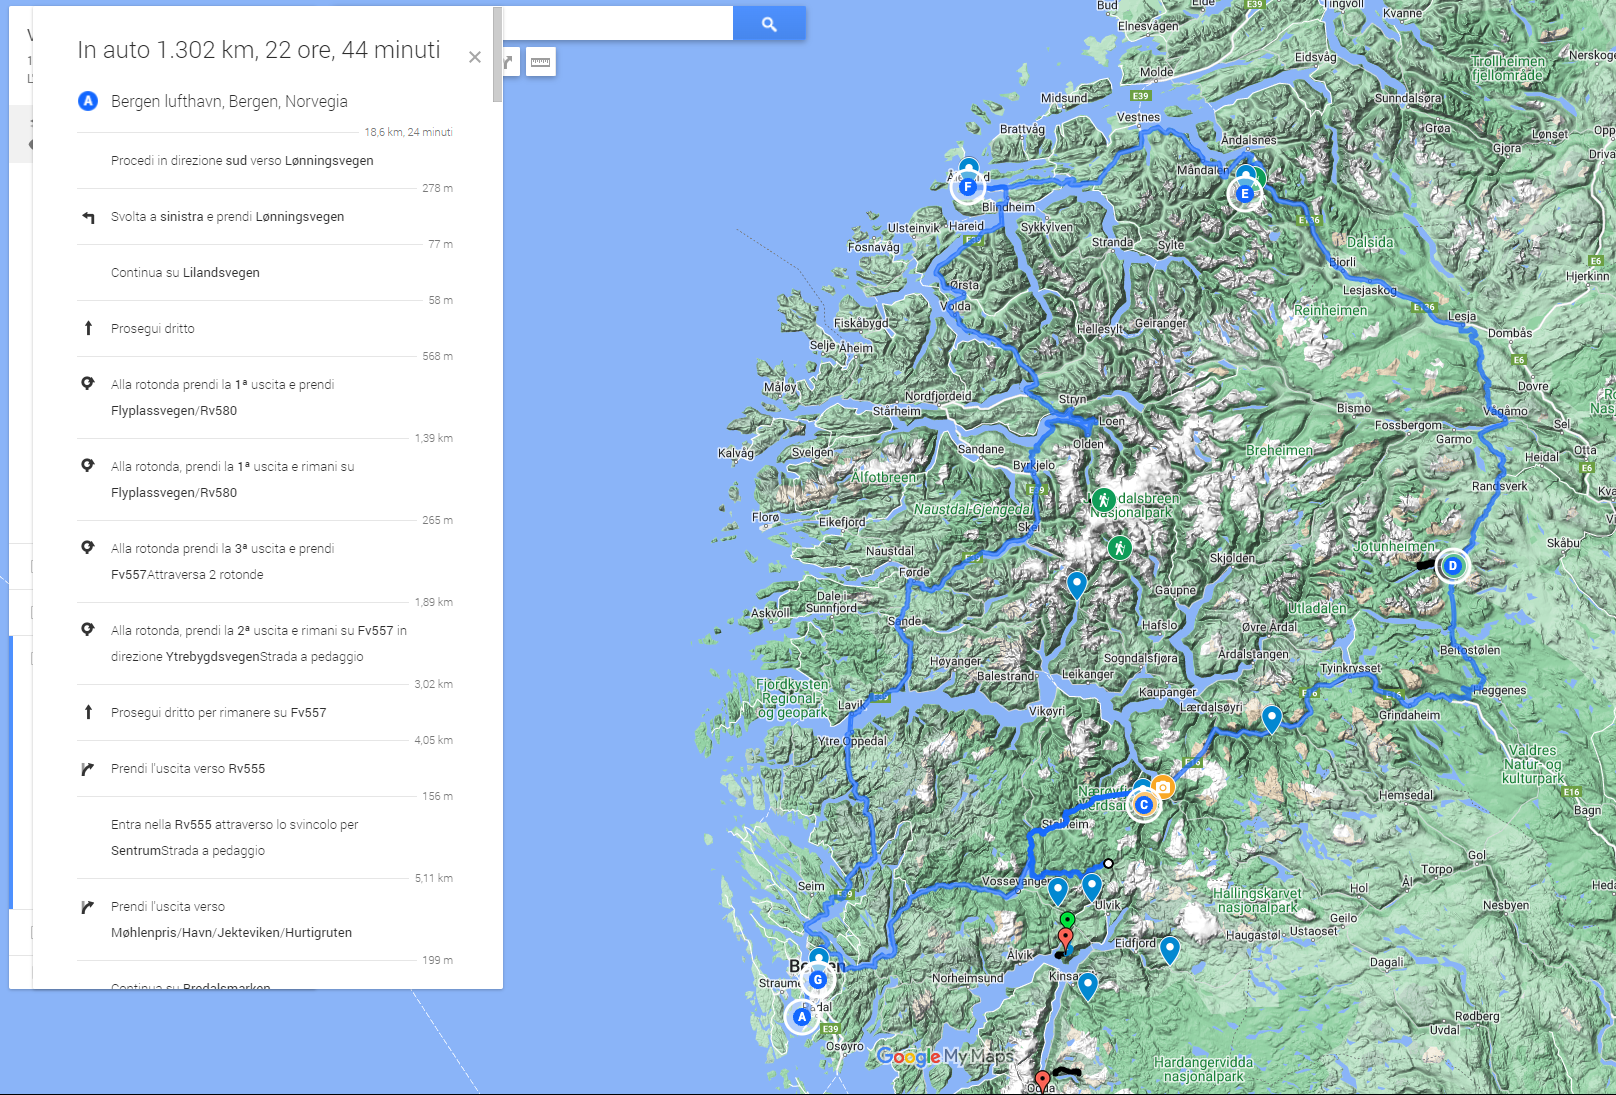Click the green hiker marker above Gaupne

click(x=1119, y=548)
